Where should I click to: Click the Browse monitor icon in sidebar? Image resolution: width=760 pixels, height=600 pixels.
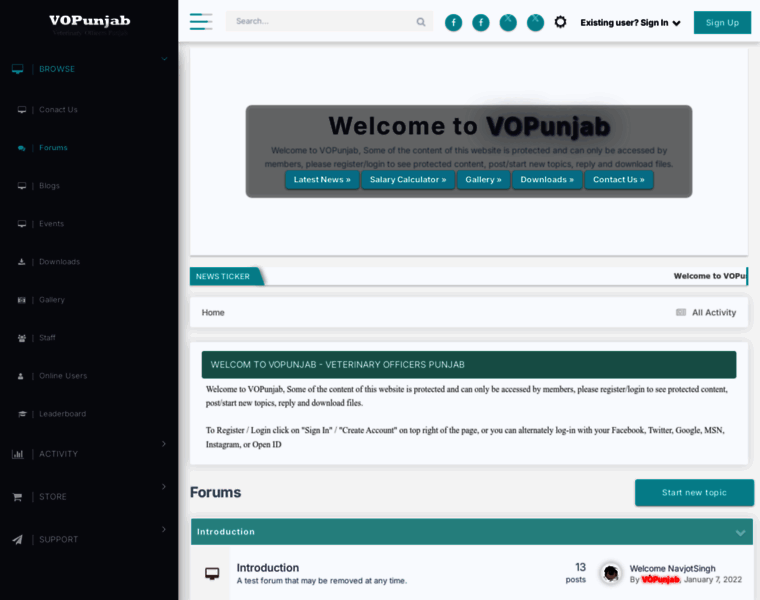coord(17,69)
